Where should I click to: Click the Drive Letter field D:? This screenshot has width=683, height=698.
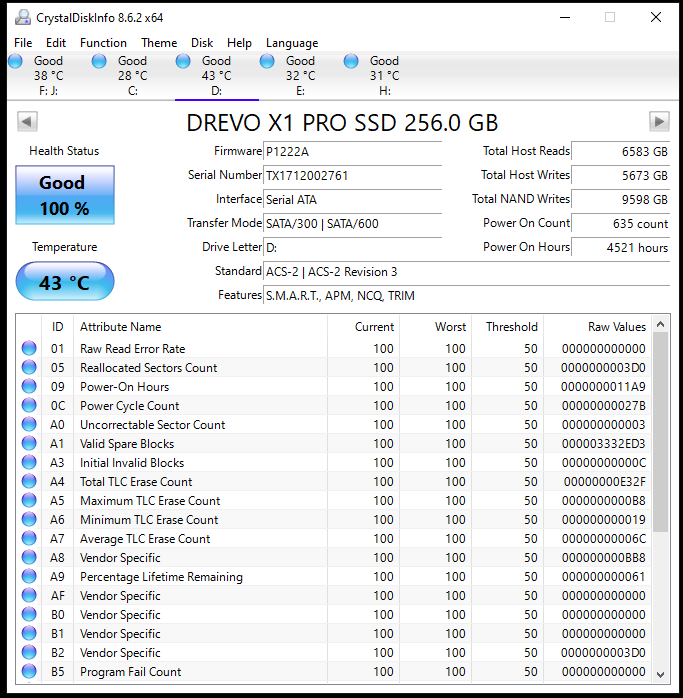tap(353, 248)
